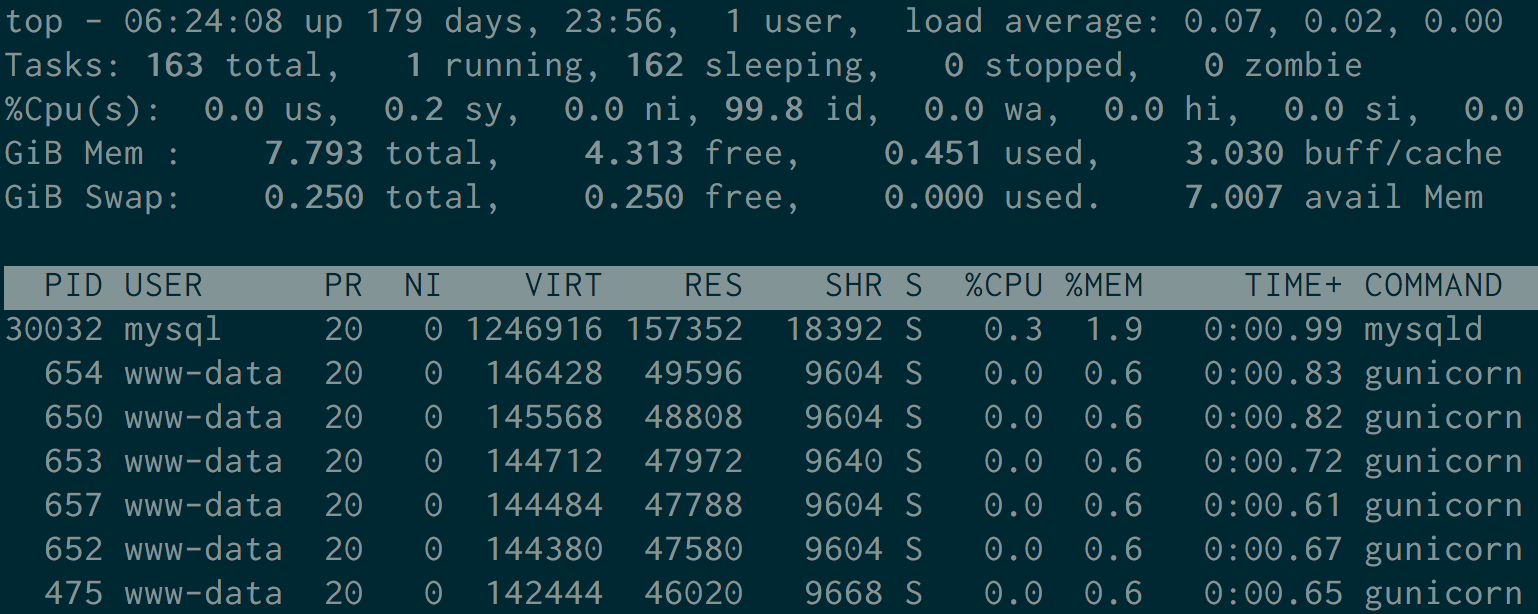Click process ID 30032
The height and width of the screenshot is (614, 1538).
(x=53, y=330)
